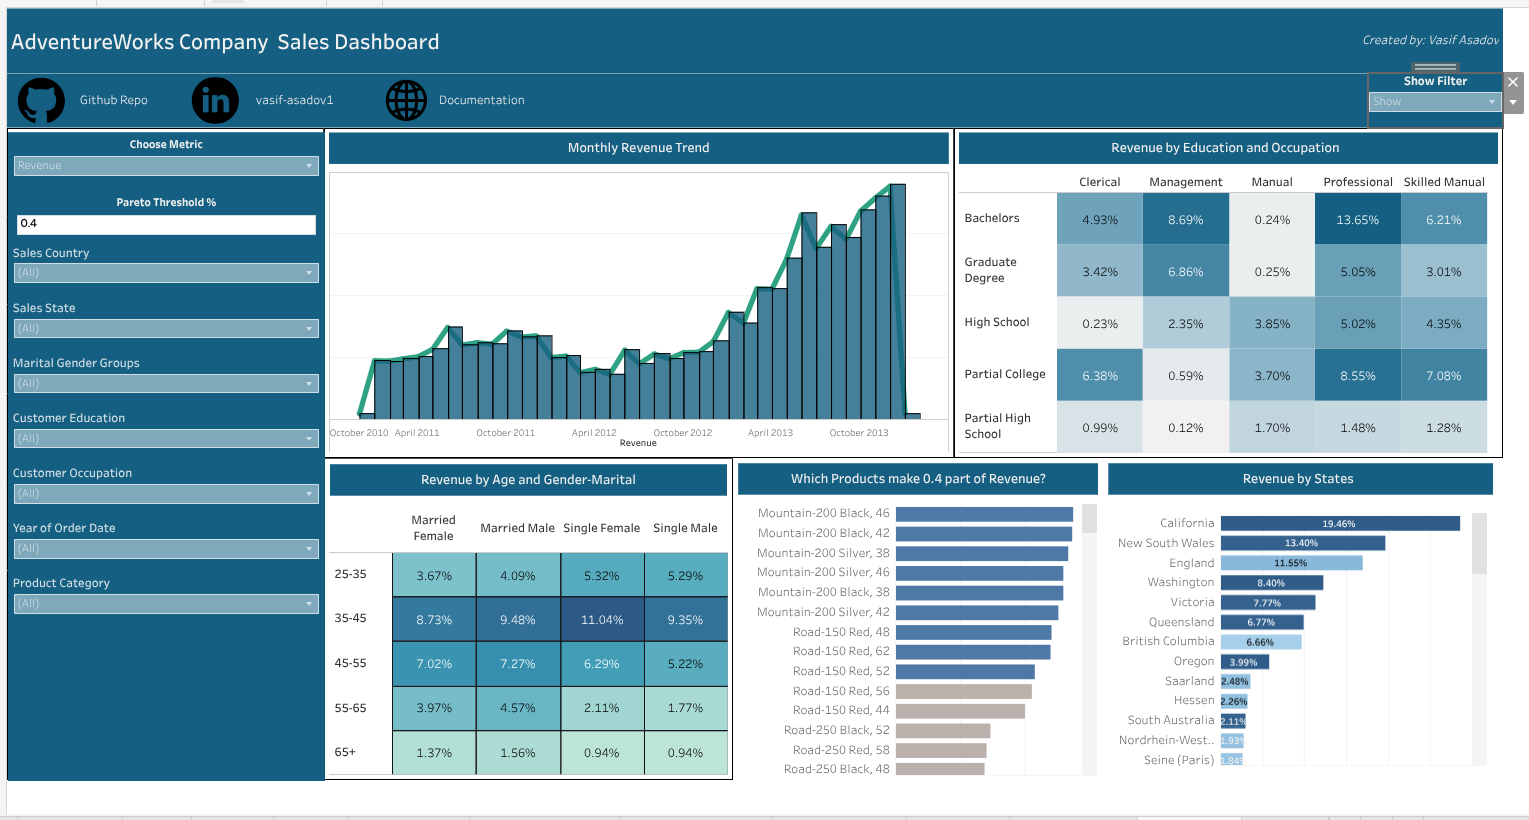Viewport: 1529px width, 820px height.
Task: Open the Marital Gender Groups dropdown
Action: (x=166, y=383)
